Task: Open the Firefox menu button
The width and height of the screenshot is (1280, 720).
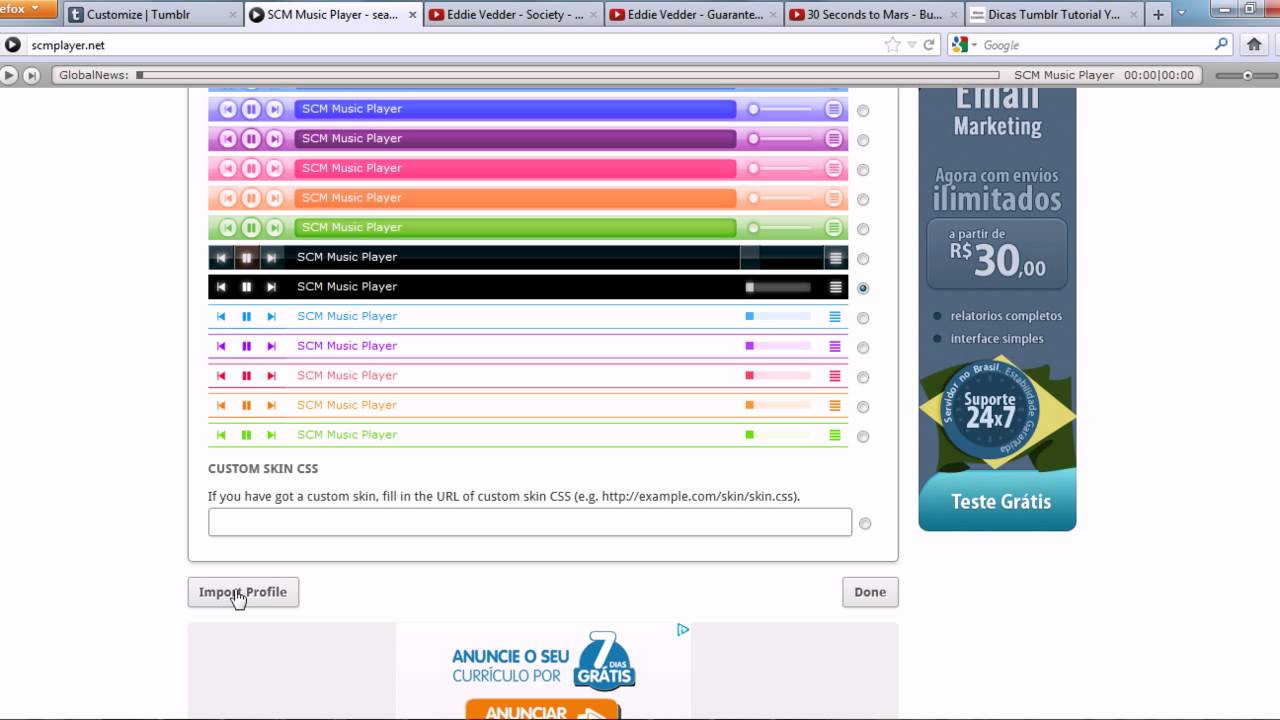Action: (28, 10)
